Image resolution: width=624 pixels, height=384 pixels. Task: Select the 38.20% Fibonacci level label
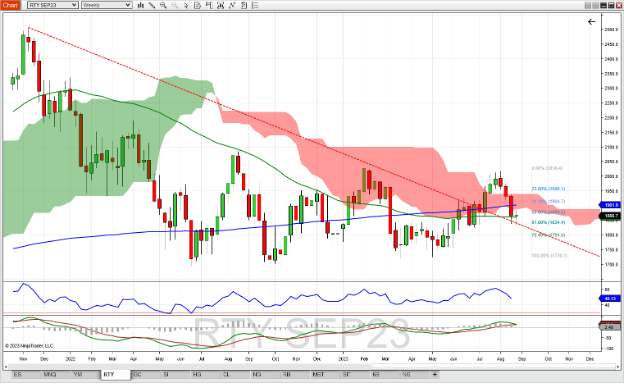[x=548, y=201]
